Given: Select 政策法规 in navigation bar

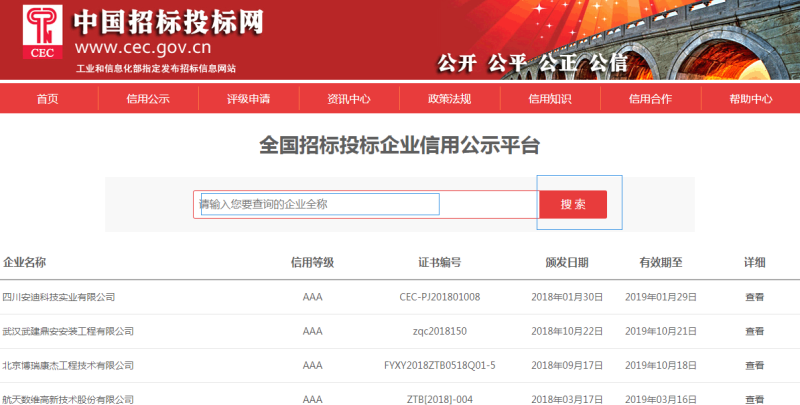Looking at the screenshot, I should click(449, 99).
